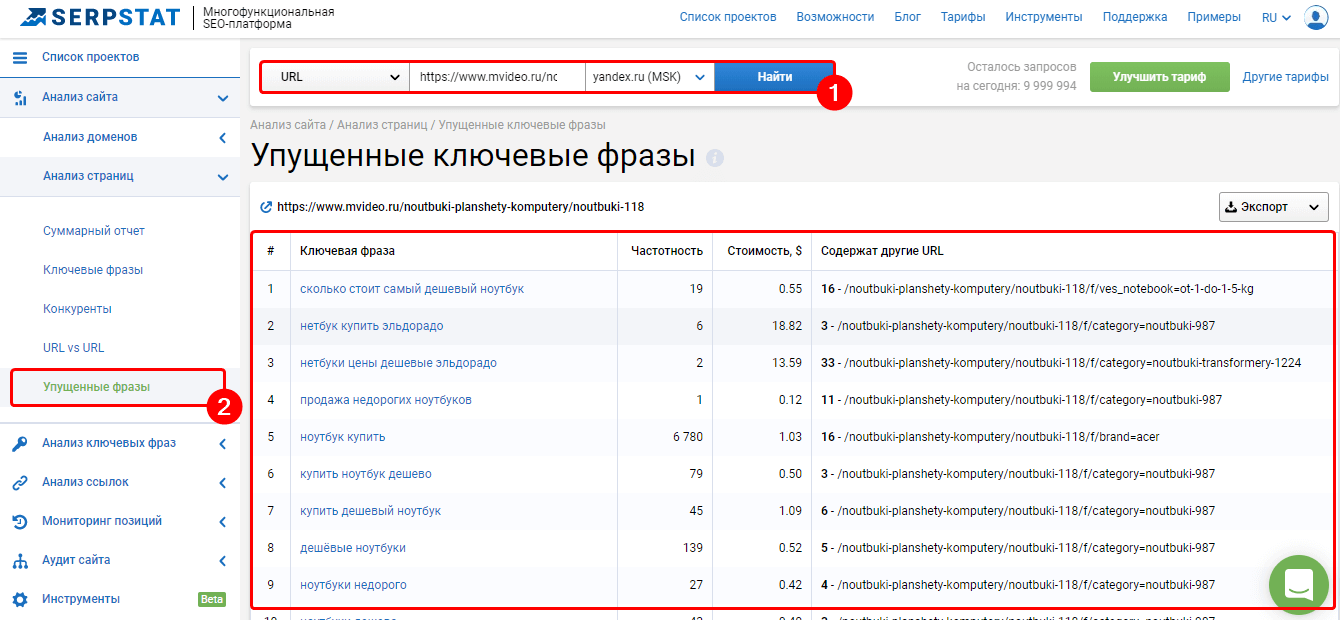The image size is (1340, 620).
Task: Click the hamburger icon beside Список проектов
Action: click(20, 57)
